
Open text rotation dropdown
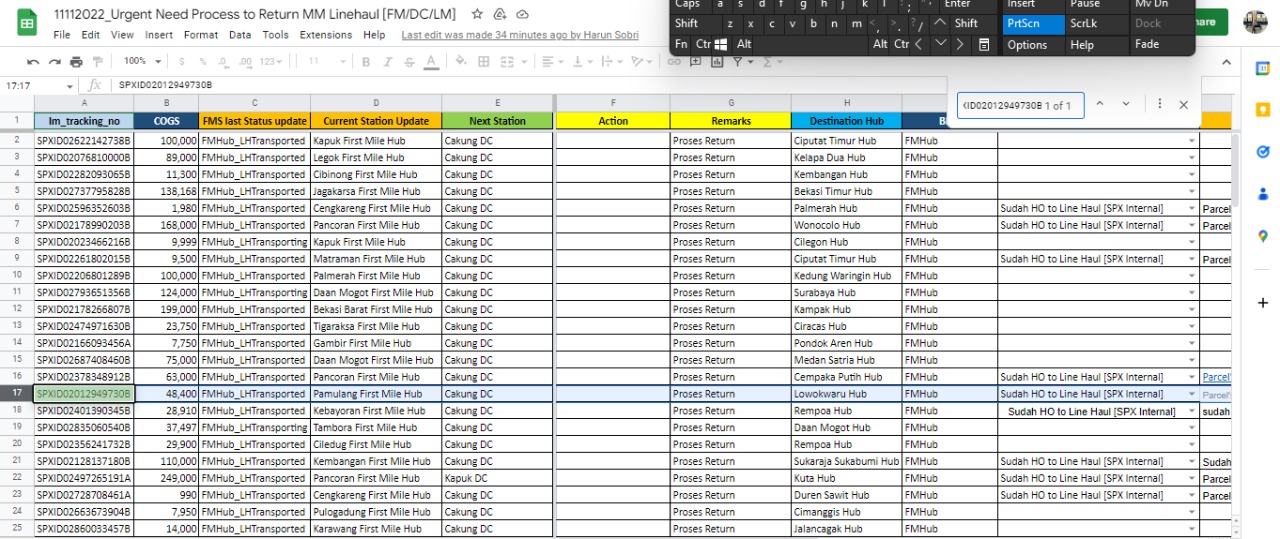point(640,62)
